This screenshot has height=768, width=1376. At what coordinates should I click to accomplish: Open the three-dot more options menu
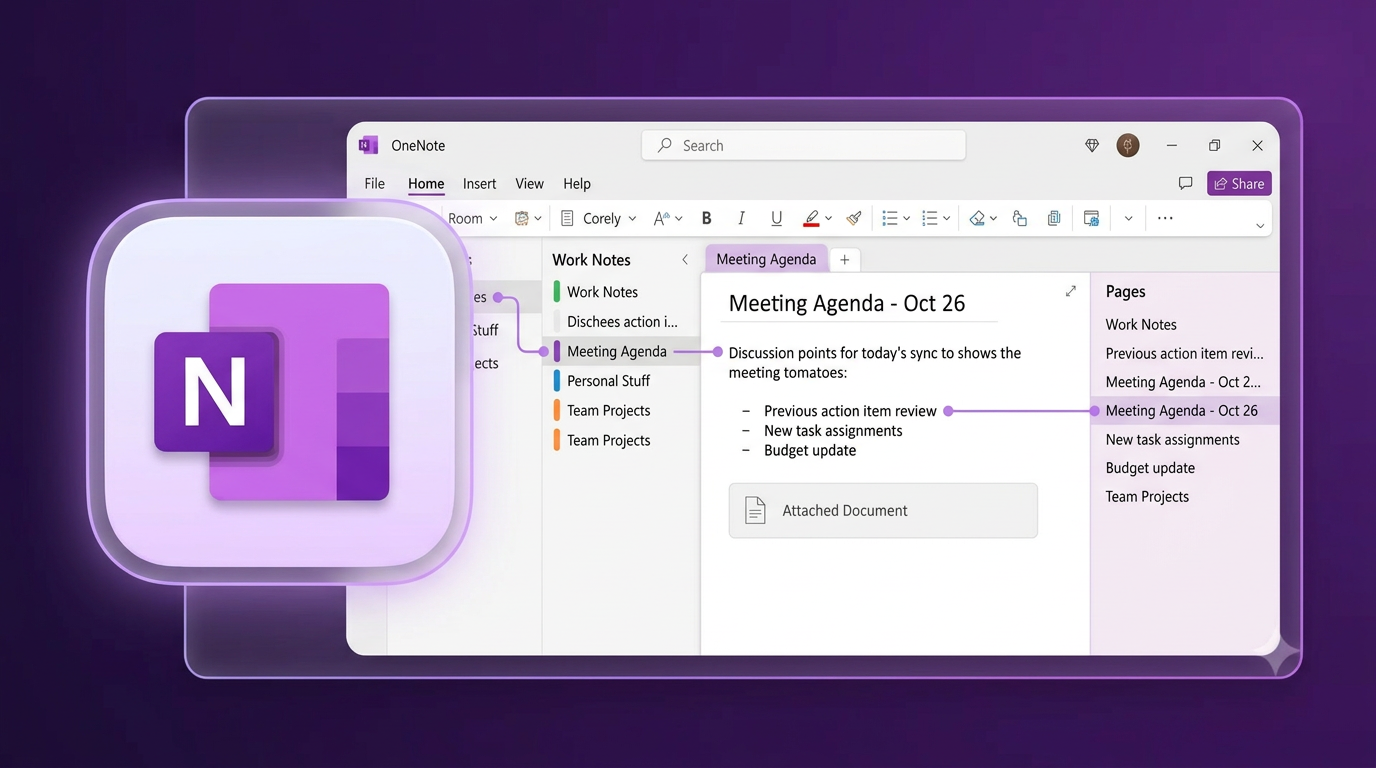click(1165, 218)
